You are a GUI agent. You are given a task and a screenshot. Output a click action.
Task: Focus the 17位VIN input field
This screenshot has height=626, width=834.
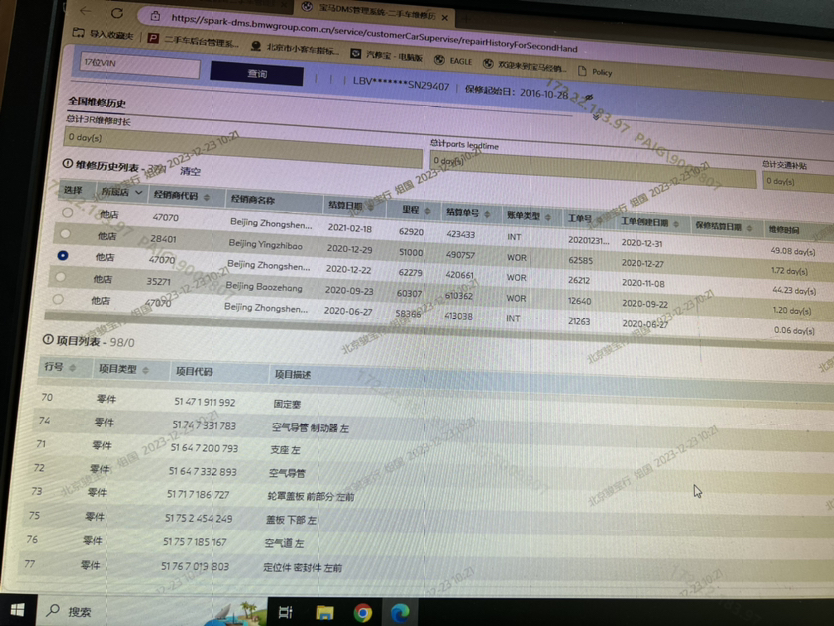click(x=140, y=65)
